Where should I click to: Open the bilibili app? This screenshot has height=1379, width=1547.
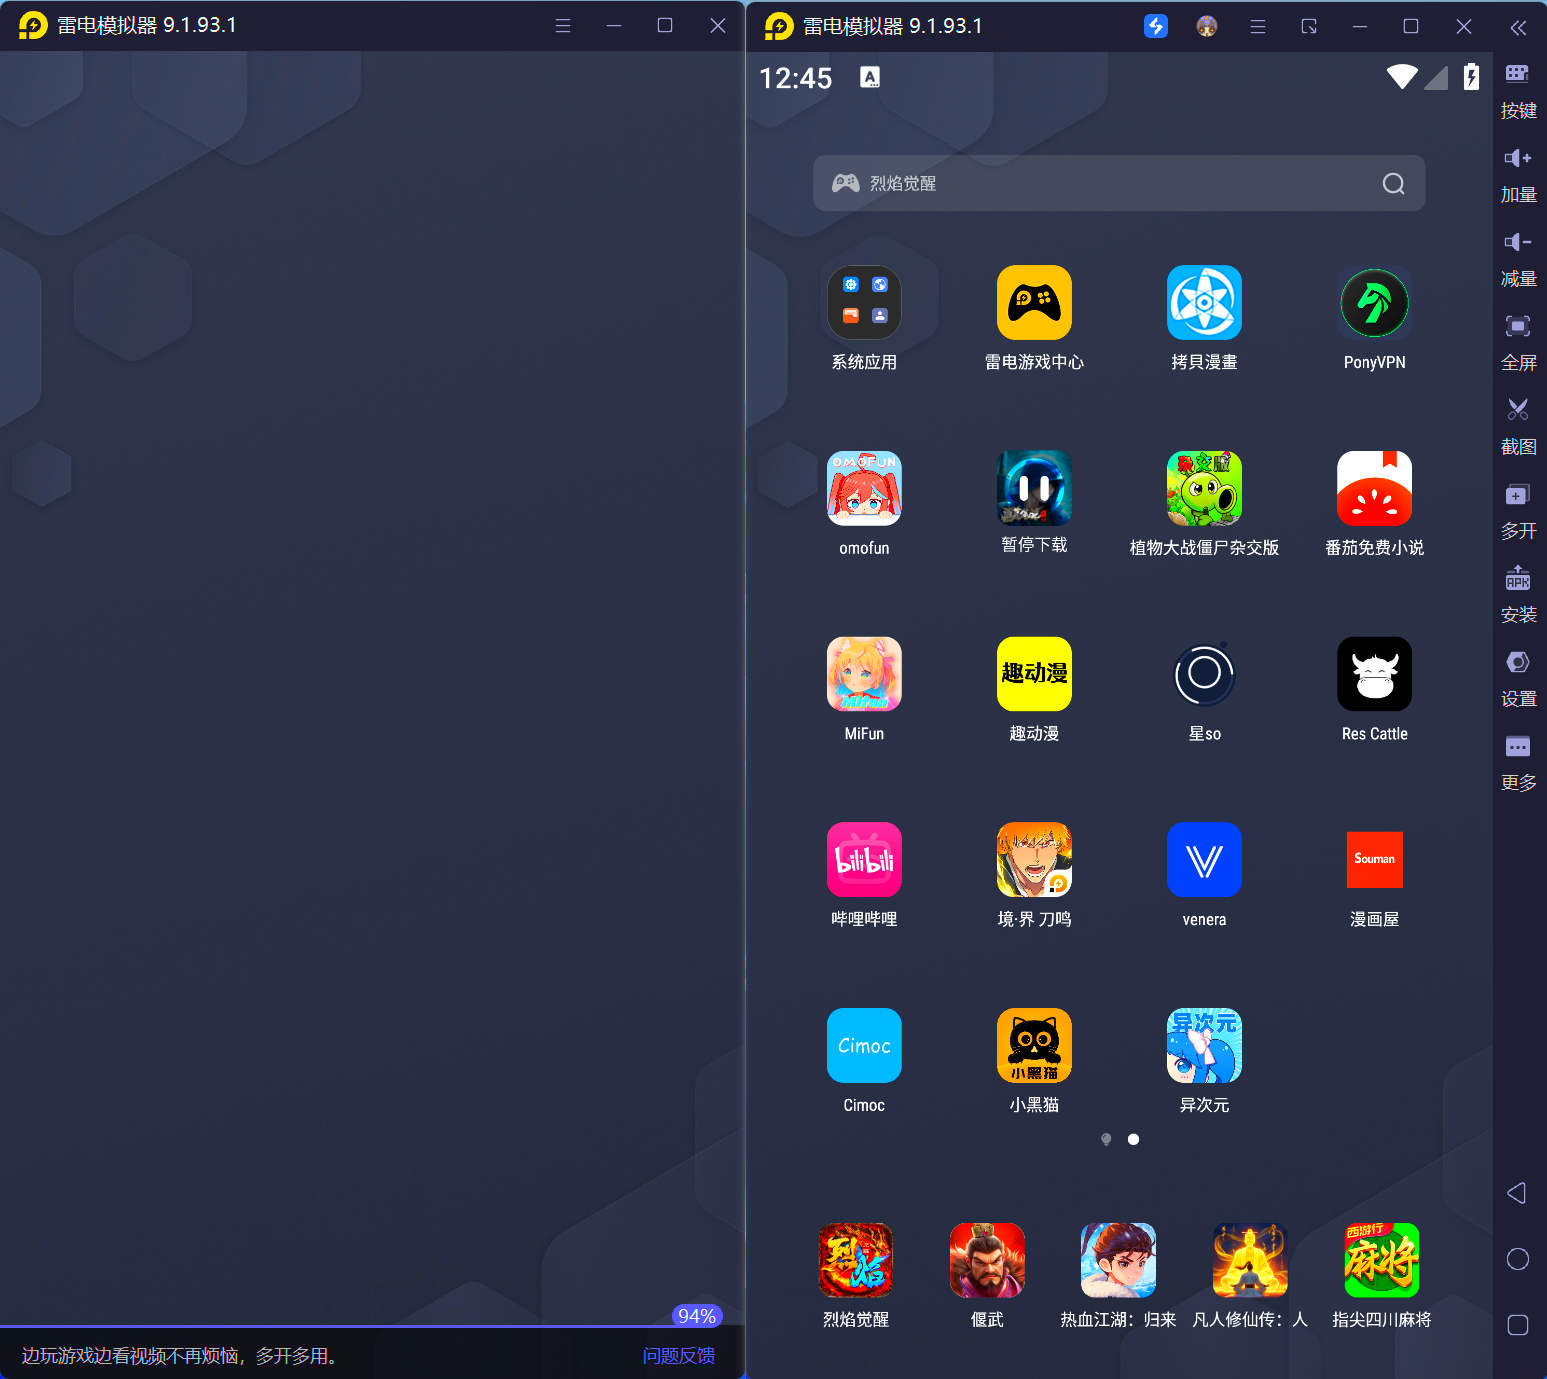[864, 860]
